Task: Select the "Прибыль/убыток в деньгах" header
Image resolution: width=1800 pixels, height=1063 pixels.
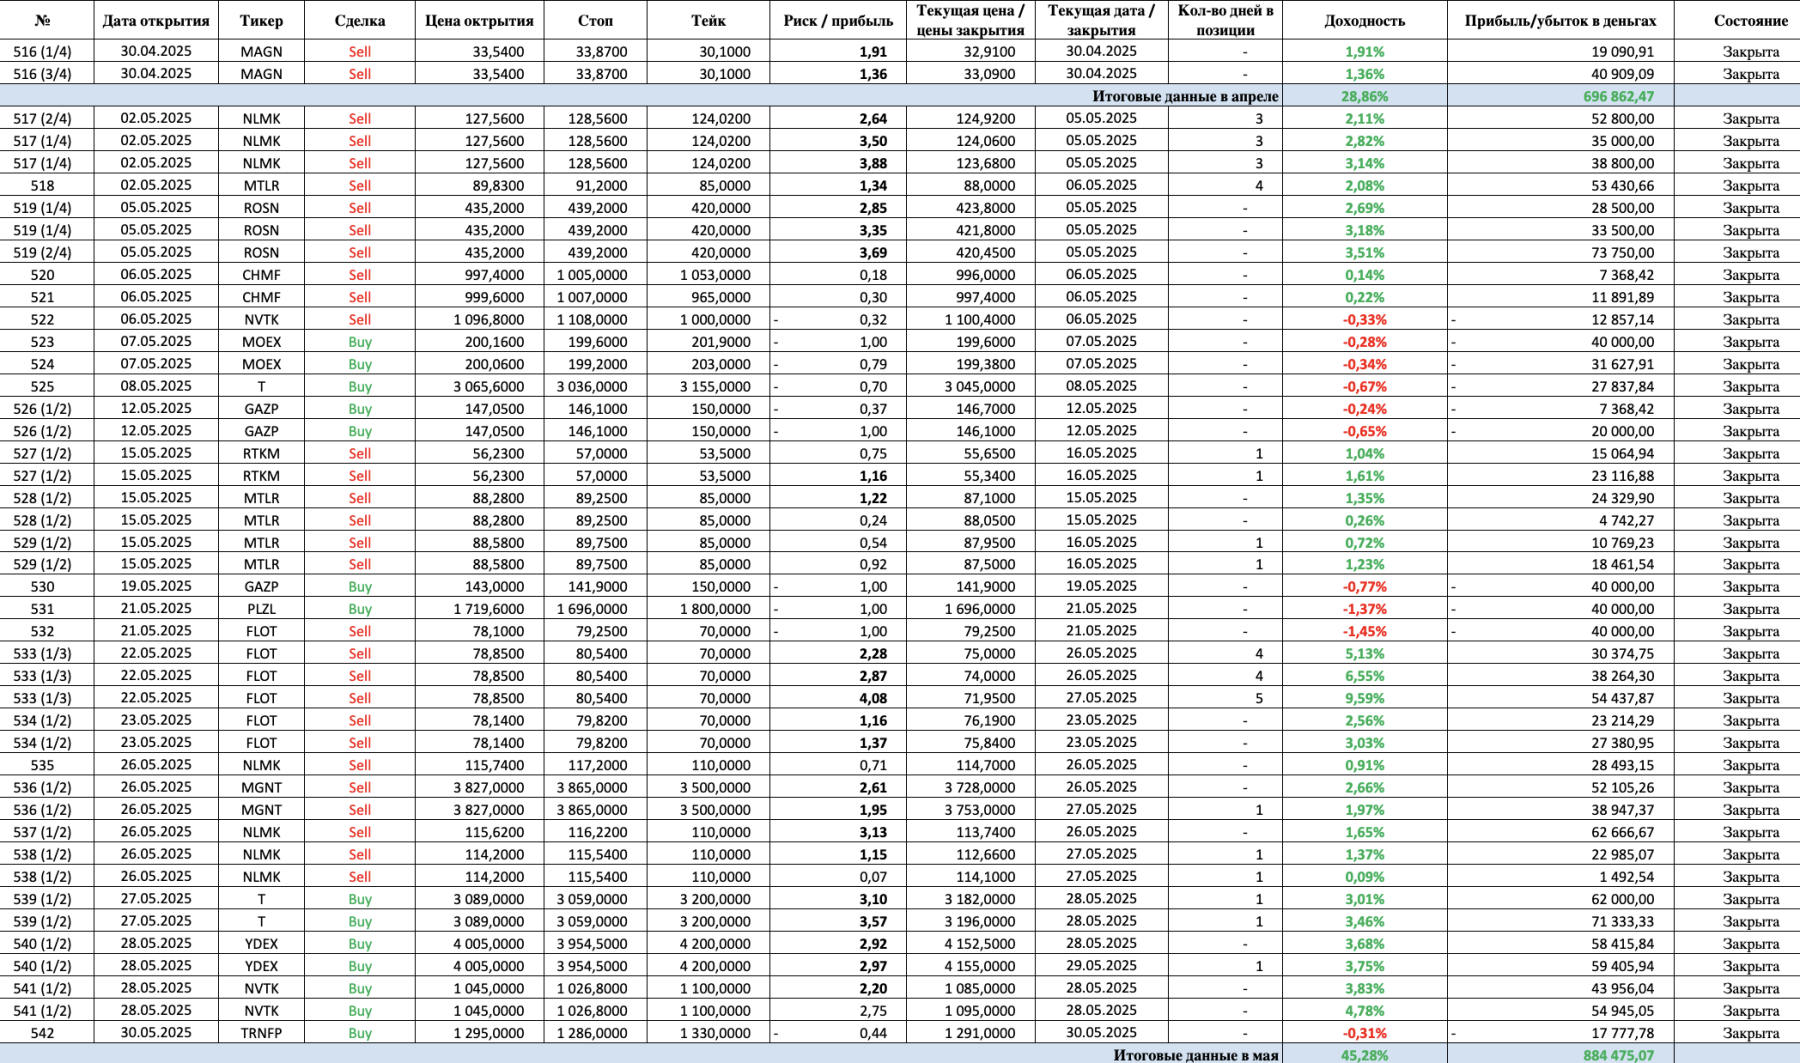Action: [x=1560, y=20]
